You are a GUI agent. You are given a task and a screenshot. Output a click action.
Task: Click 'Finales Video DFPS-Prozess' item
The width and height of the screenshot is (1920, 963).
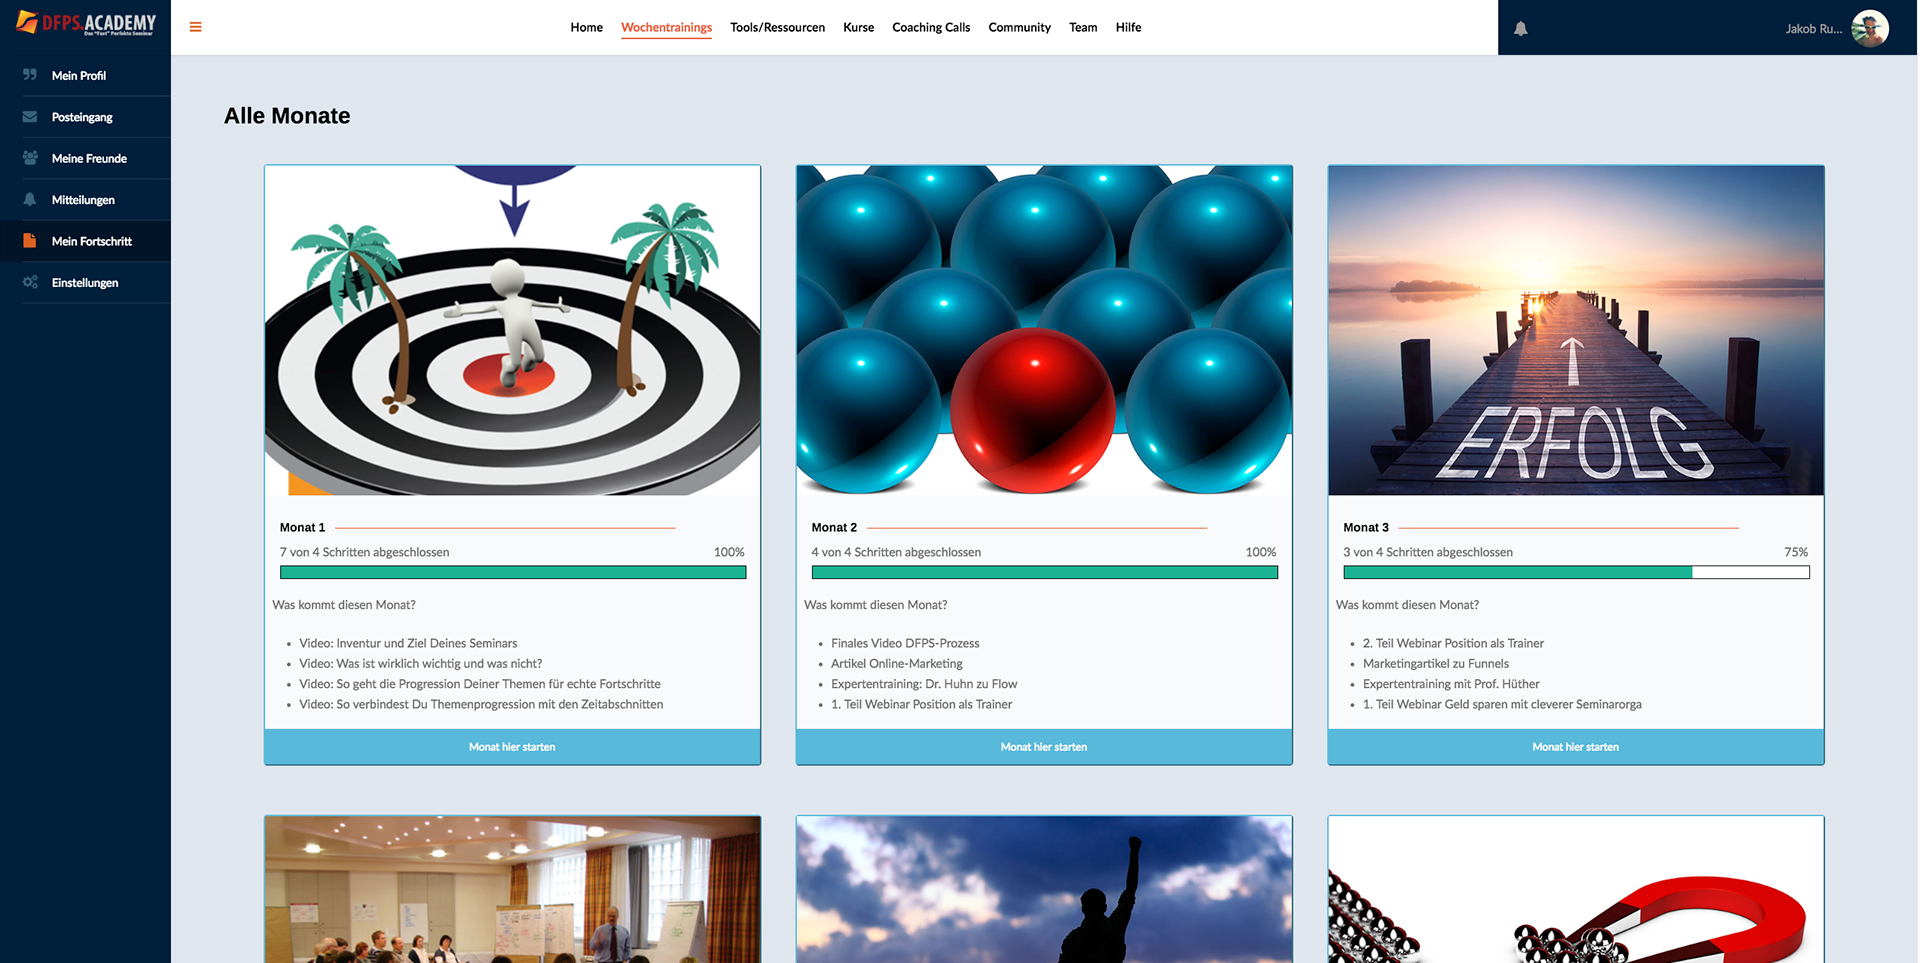click(x=905, y=643)
